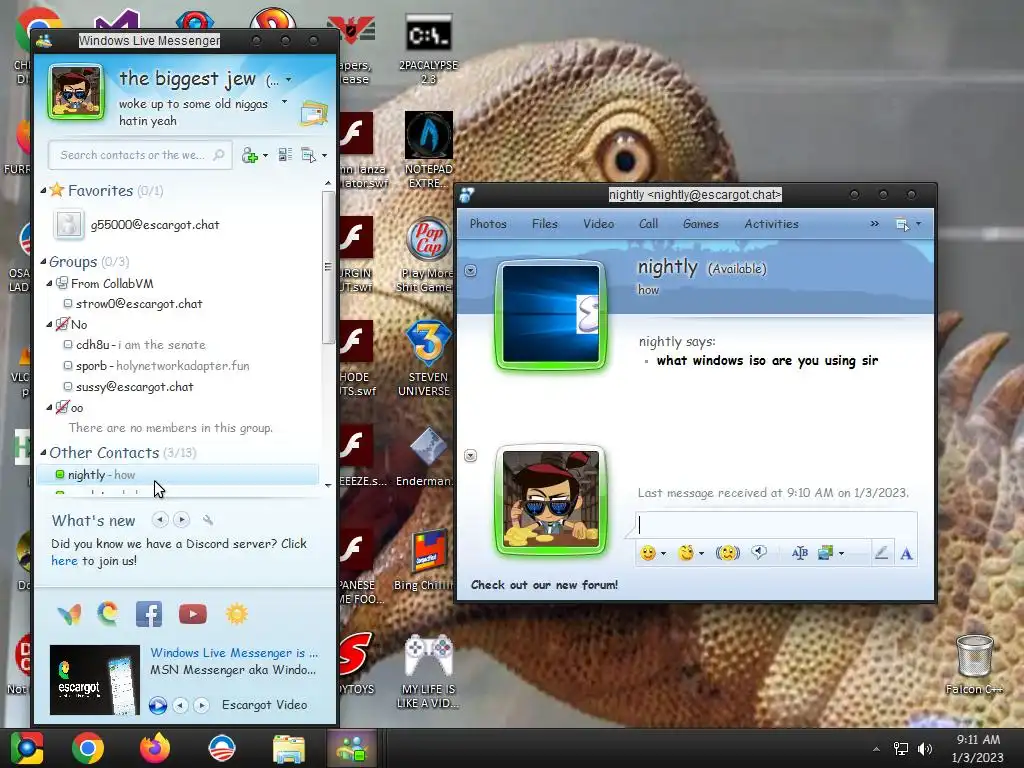This screenshot has width=1024, height=768.
Task: Open the STEVEN UNIVERSE desktop icon
Action: [424, 358]
